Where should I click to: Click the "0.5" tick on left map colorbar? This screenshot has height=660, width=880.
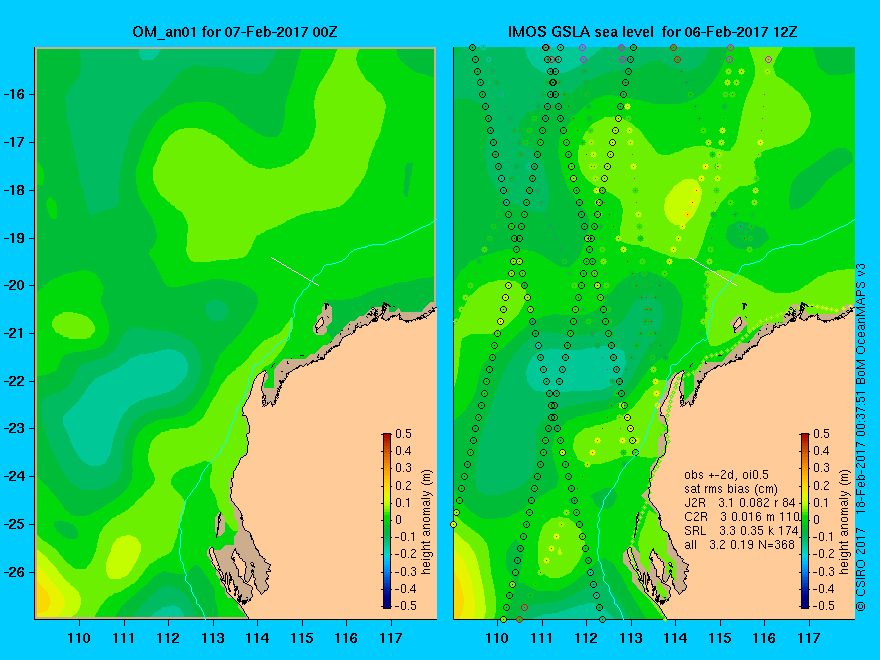click(404, 434)
